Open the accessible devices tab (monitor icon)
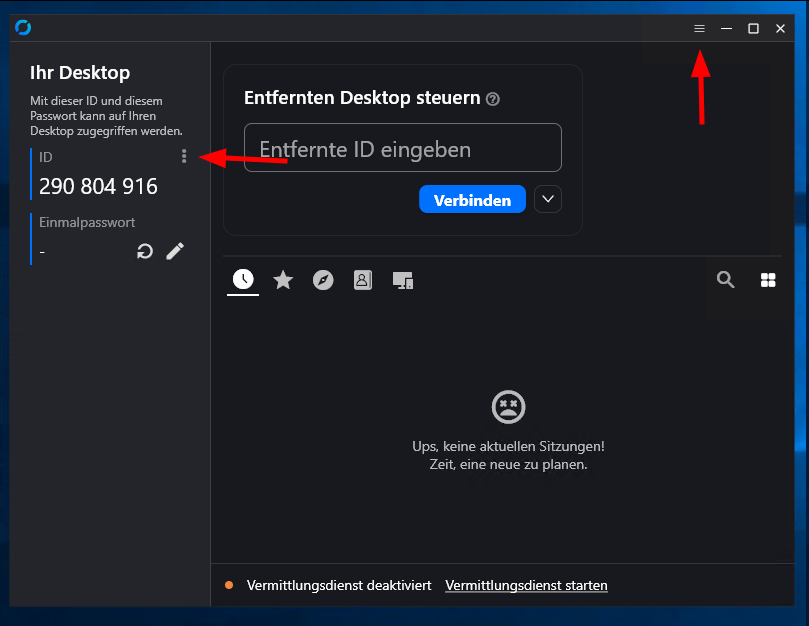809x626 pixels. (403, 280)
